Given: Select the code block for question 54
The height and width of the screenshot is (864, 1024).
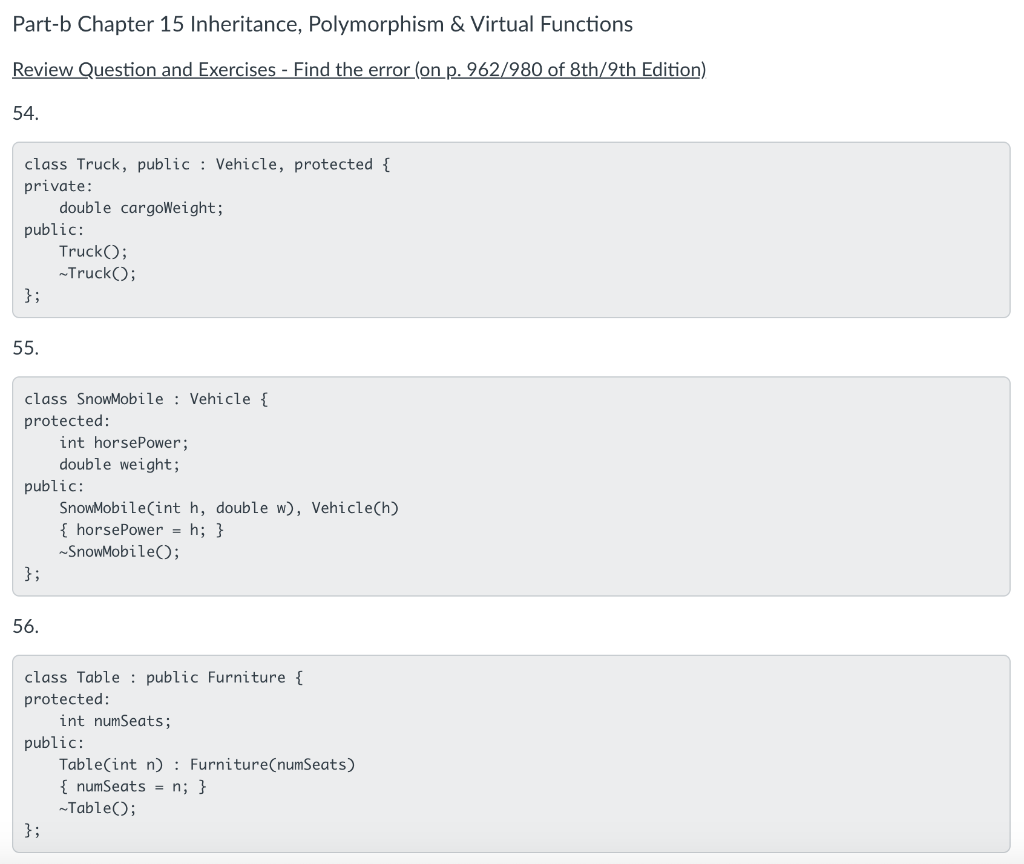Looking at the screenshot, I should tap(512, 228).
